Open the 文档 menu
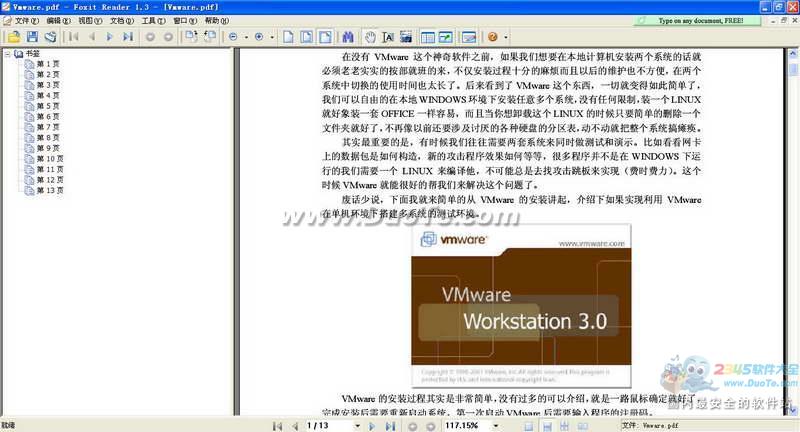This screenshot has width=800, height=432. [x=121, y=20]
